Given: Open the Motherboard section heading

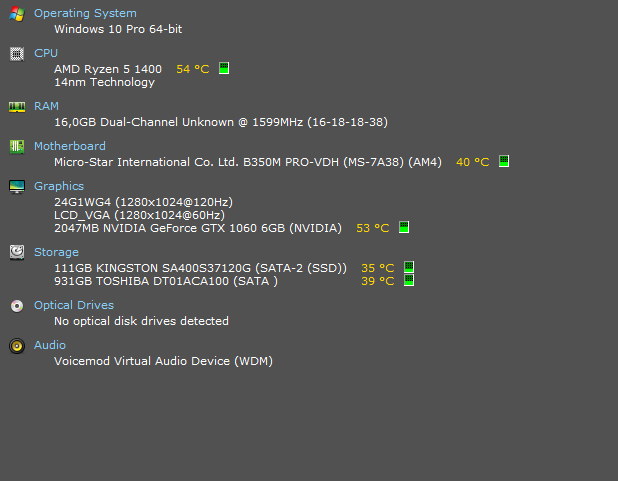Looking at the screenshot, I should 70,146.
